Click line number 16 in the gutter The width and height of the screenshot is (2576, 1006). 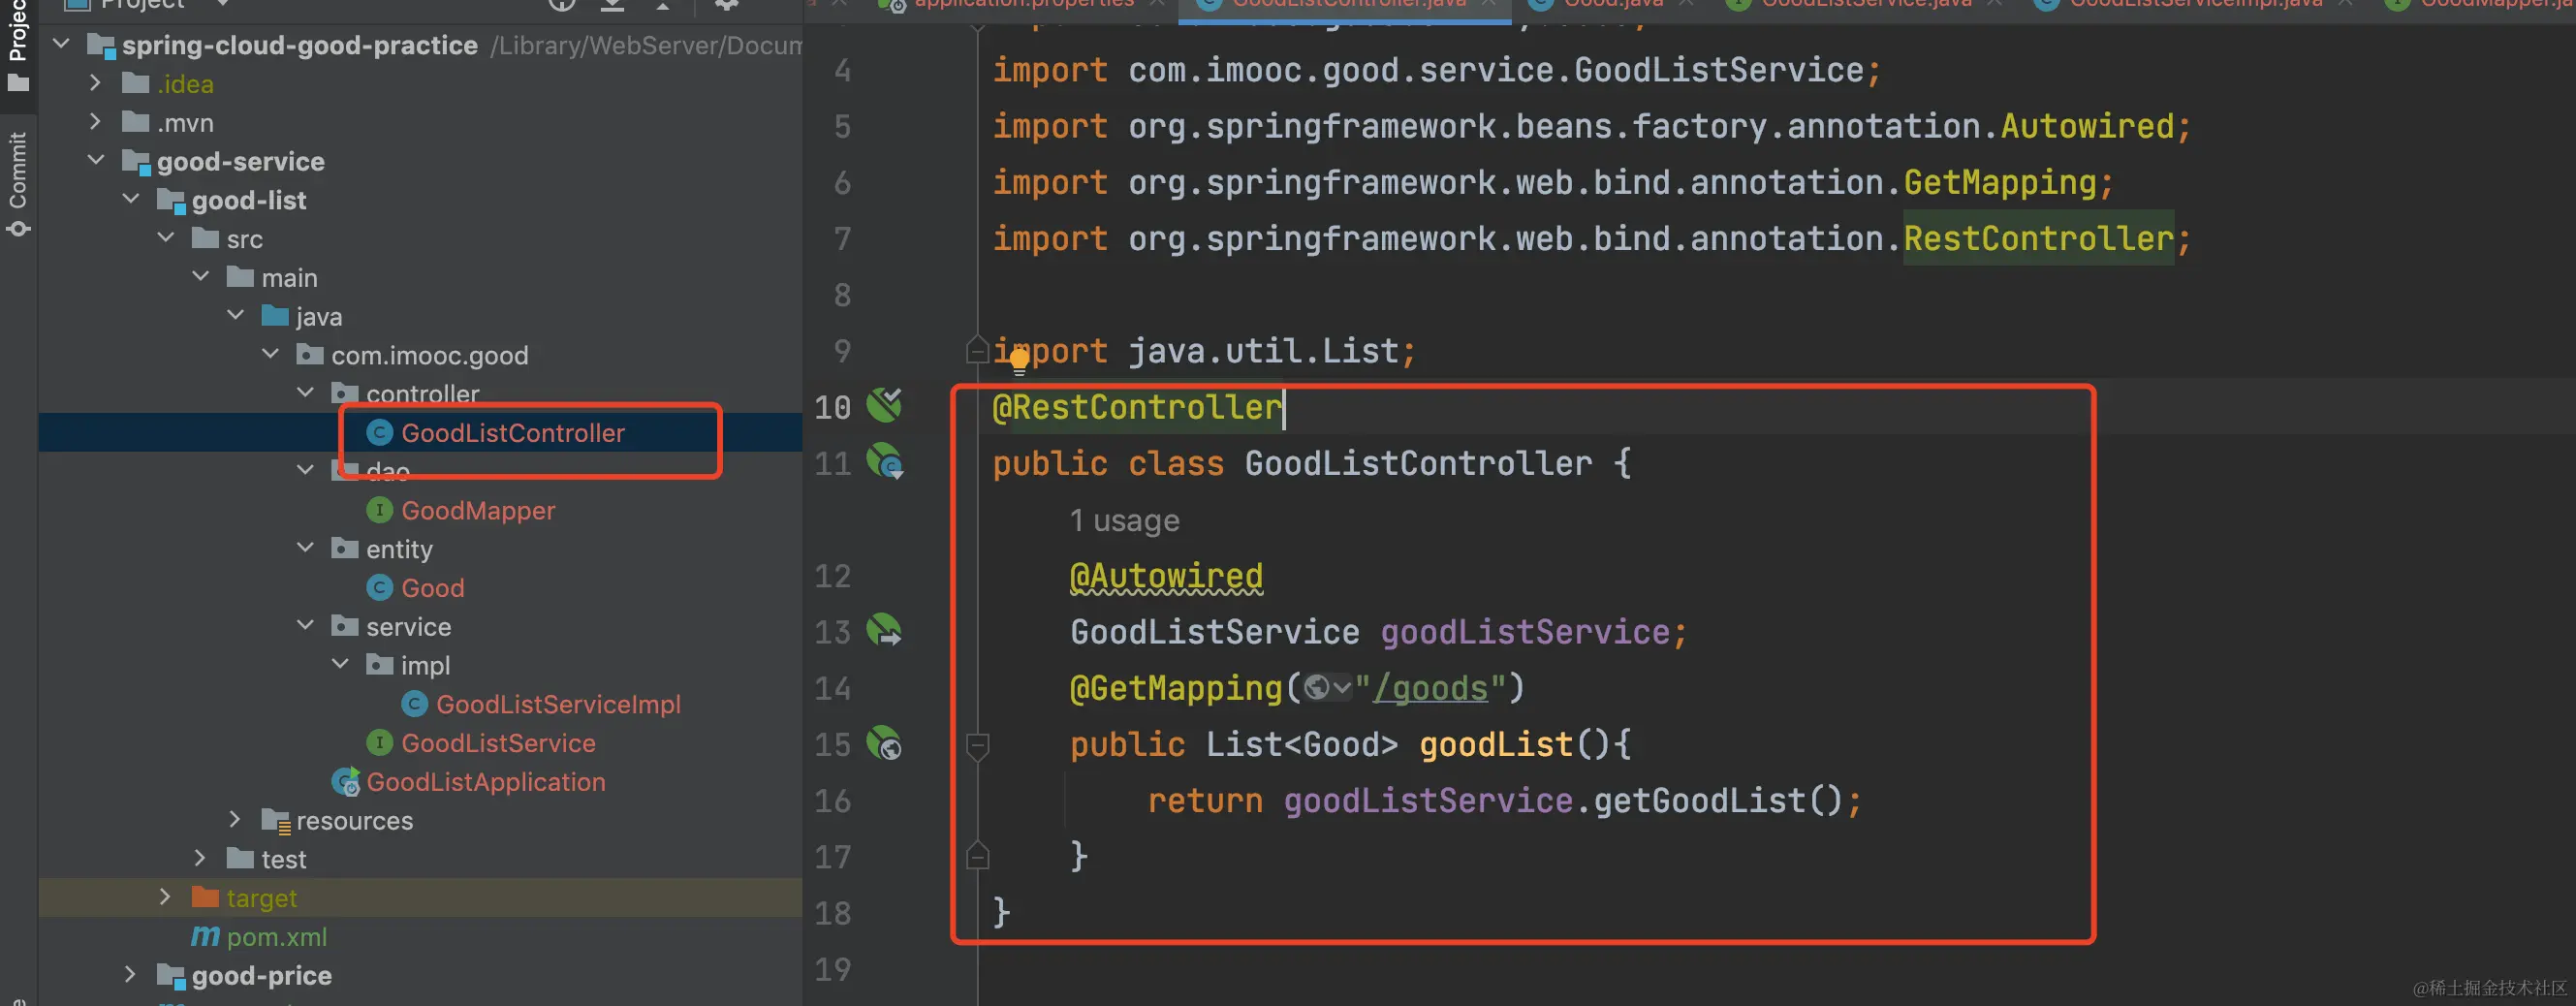(x=832, y=801)
